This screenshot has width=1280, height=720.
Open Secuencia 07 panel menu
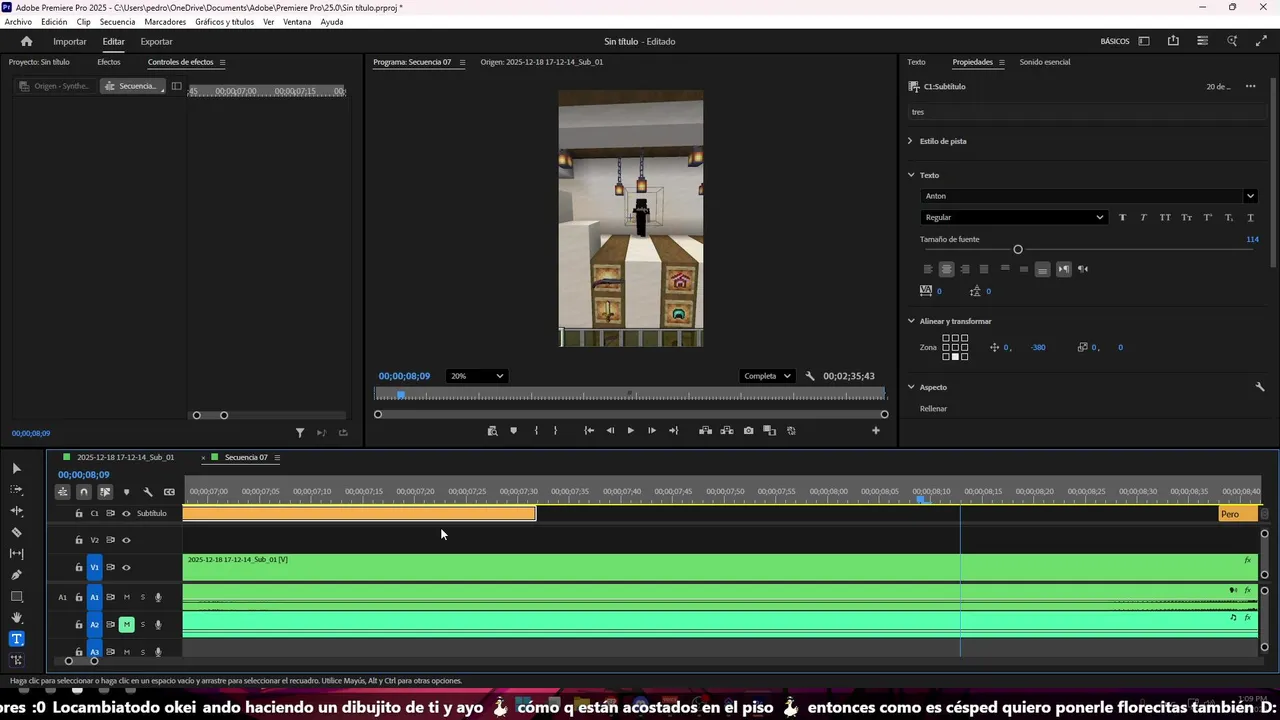pyautogui.click(x=277, y=458)
